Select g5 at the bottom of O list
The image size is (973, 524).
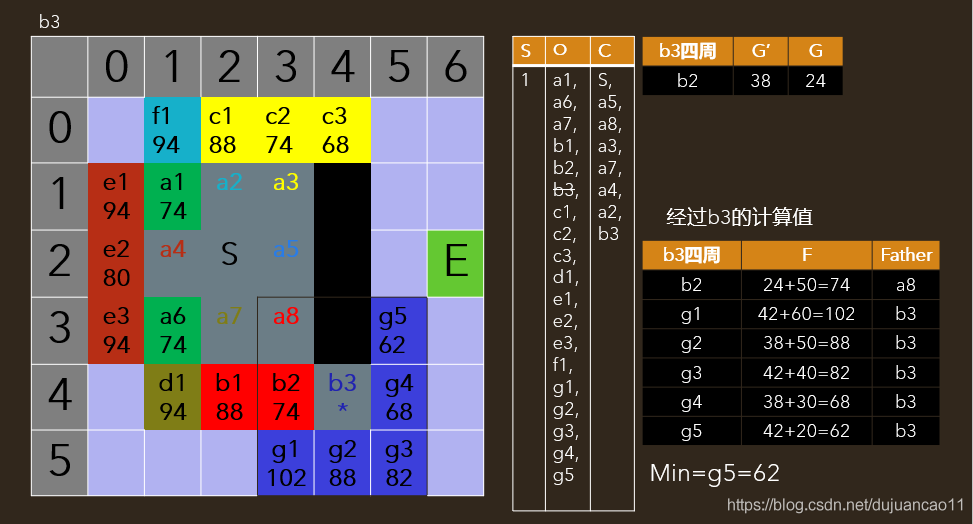[x=563, y=476]
